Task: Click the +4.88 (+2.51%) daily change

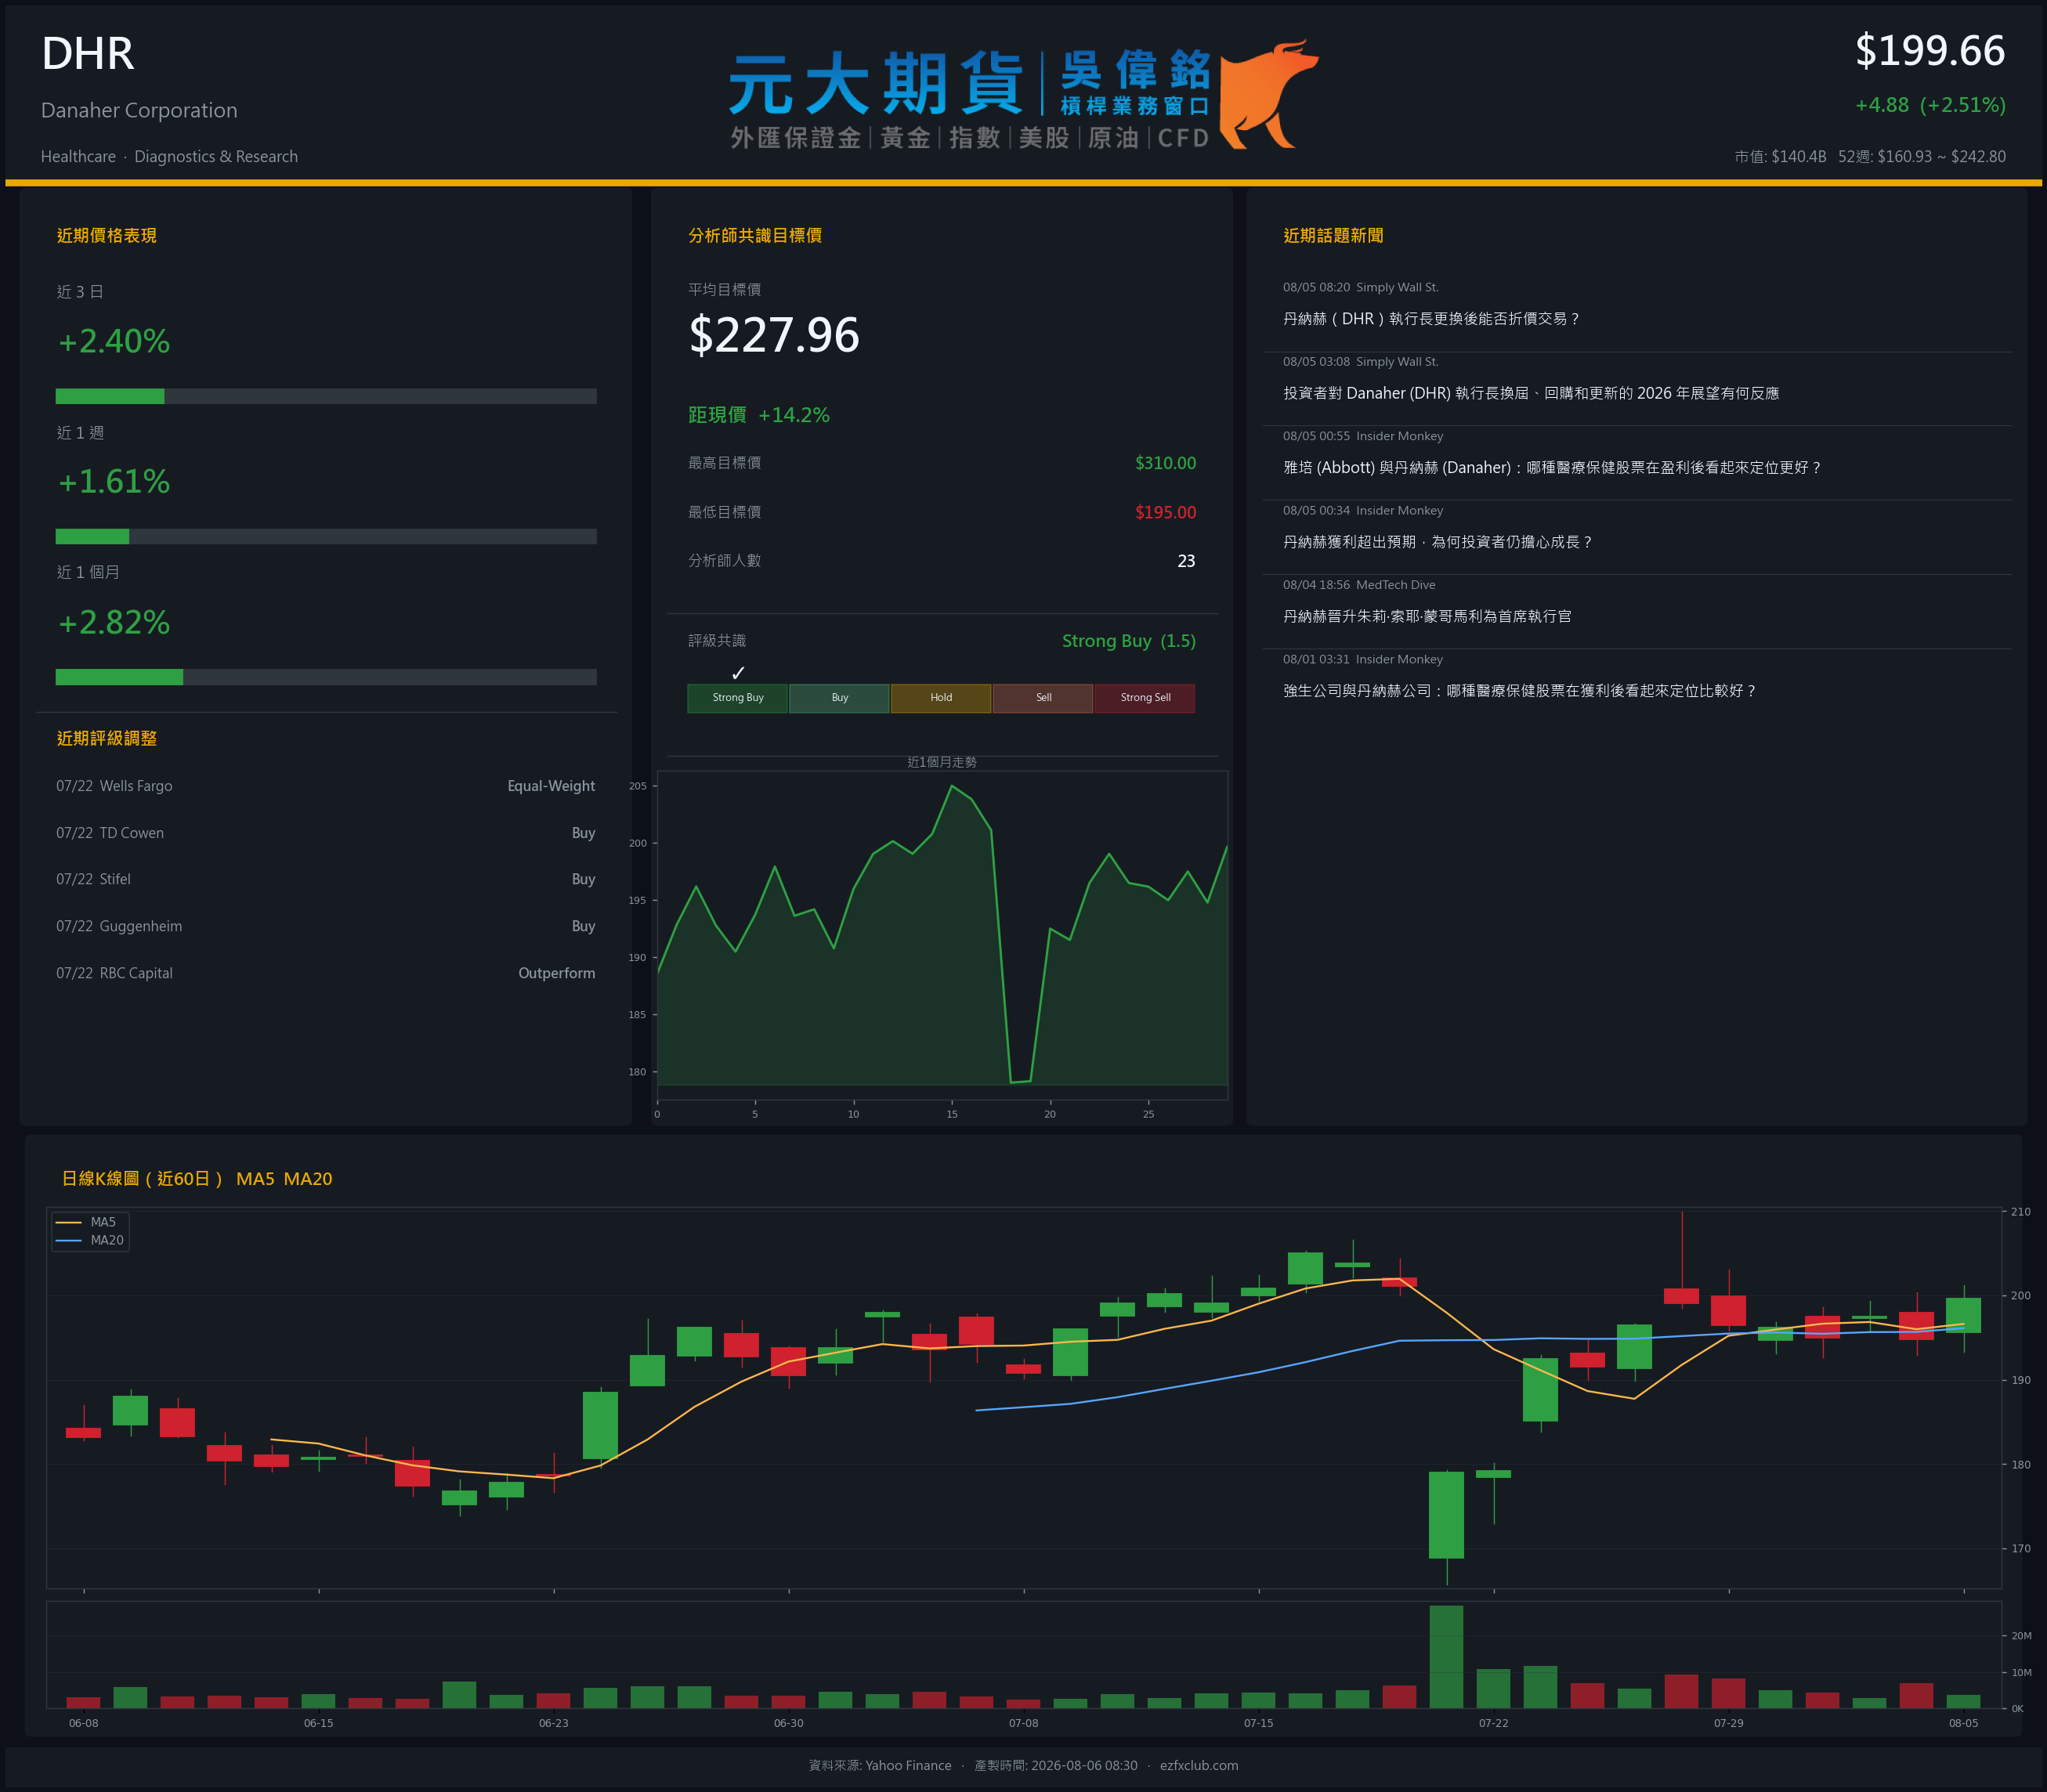Action: 1930,105
